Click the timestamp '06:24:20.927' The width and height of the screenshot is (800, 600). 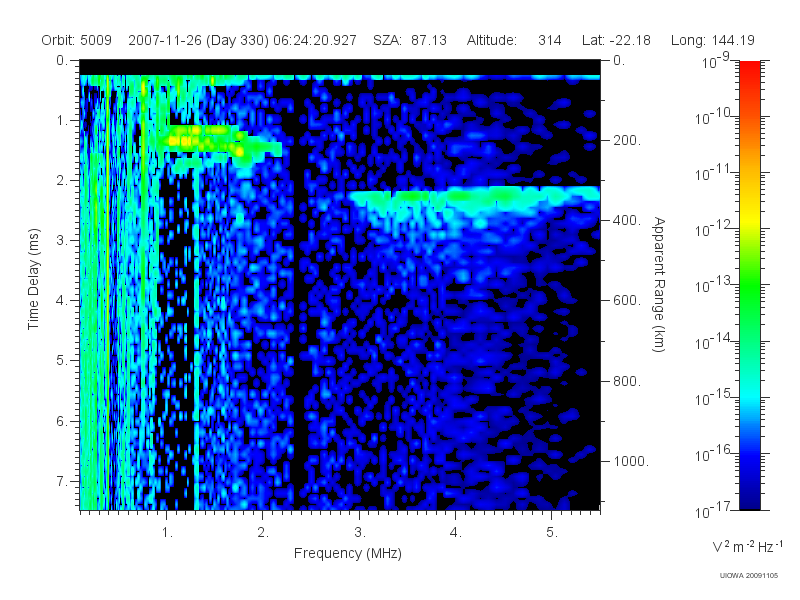pos(315,40)
